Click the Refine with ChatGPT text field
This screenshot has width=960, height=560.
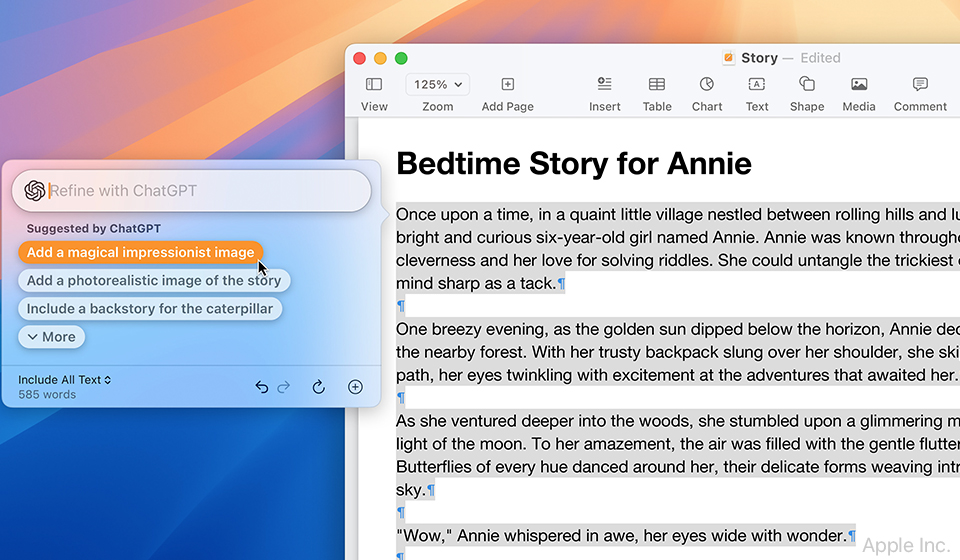(x=200, y=191)
